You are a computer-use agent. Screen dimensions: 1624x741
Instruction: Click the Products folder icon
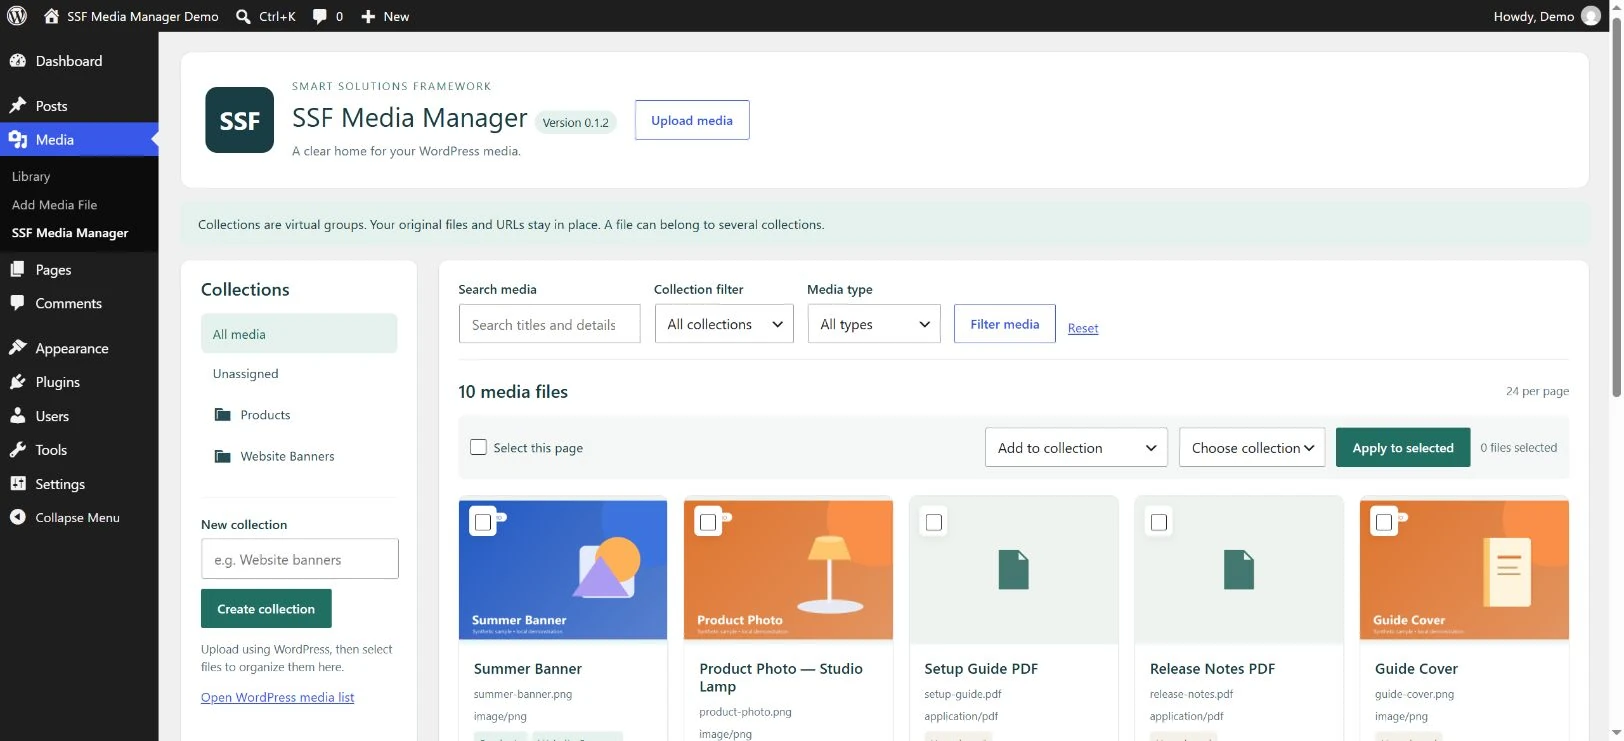coord(222,415)
